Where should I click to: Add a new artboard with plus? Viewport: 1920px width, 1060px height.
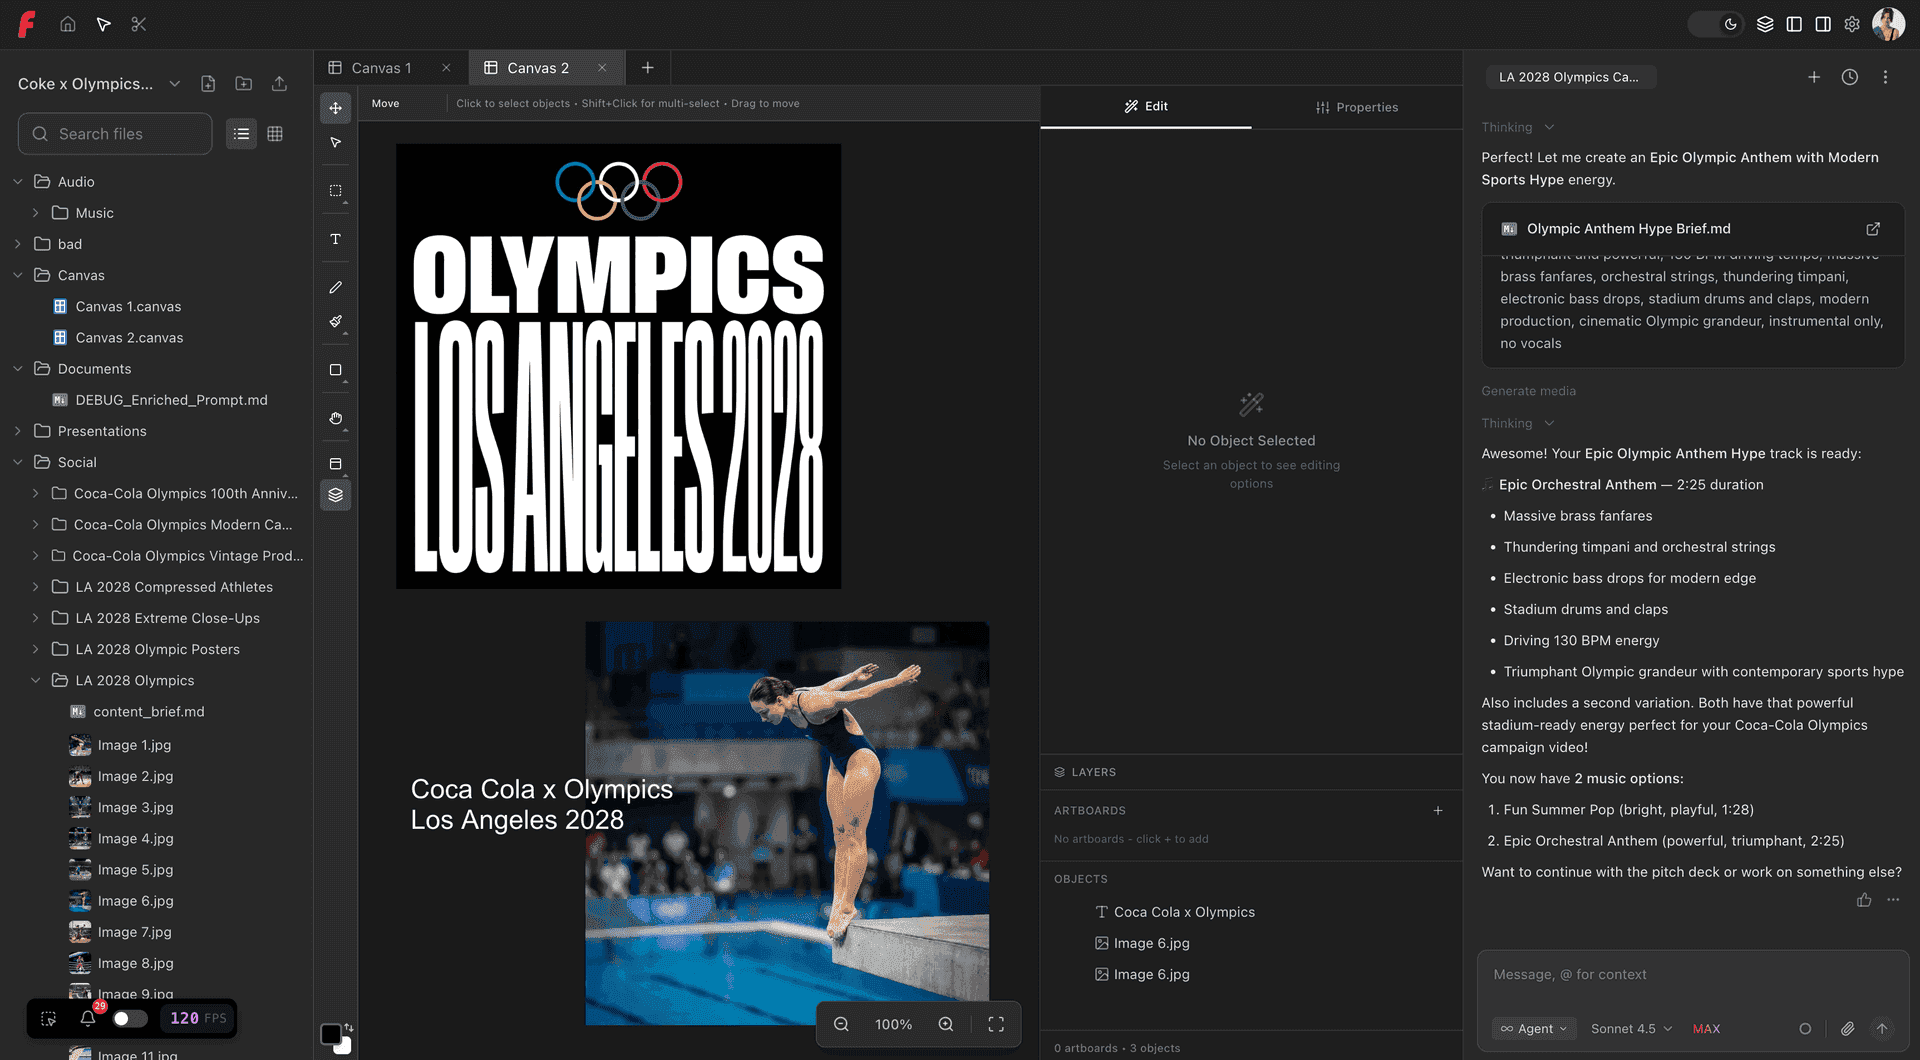[1437, 811]
